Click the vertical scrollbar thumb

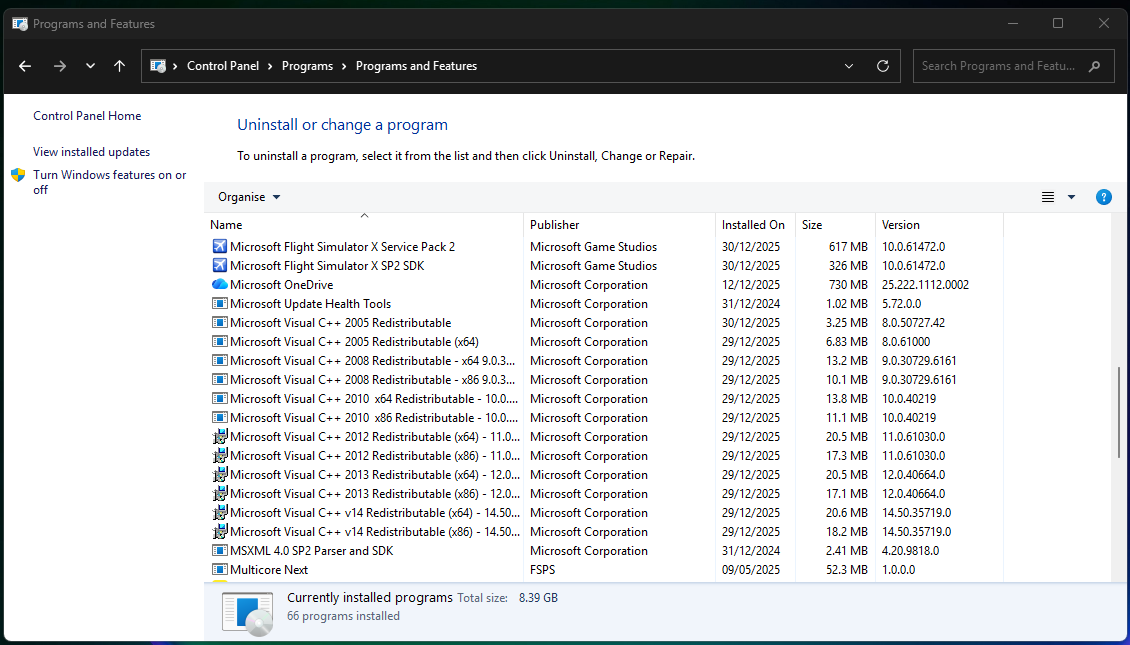(x=1119, y=412)
